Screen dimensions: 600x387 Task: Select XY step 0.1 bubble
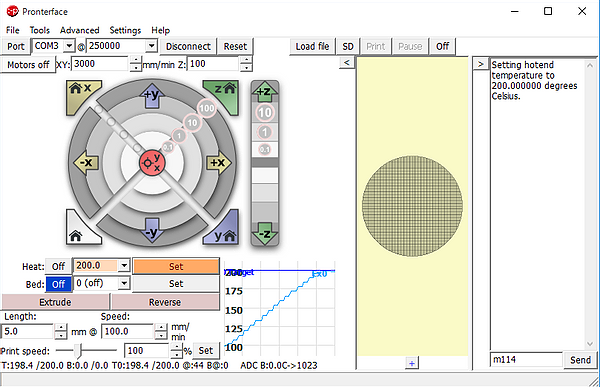[x=168, y=147]
